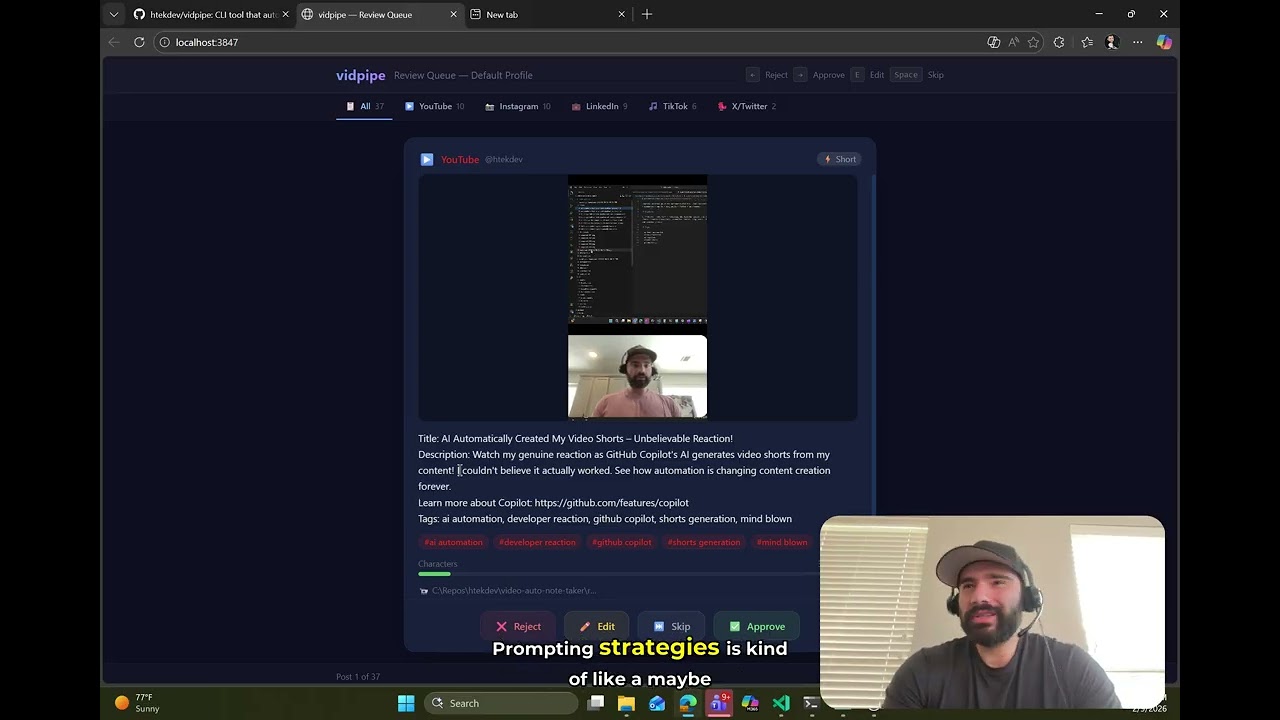
Task: Open the Windows Start menu
Action: [406, 703]
